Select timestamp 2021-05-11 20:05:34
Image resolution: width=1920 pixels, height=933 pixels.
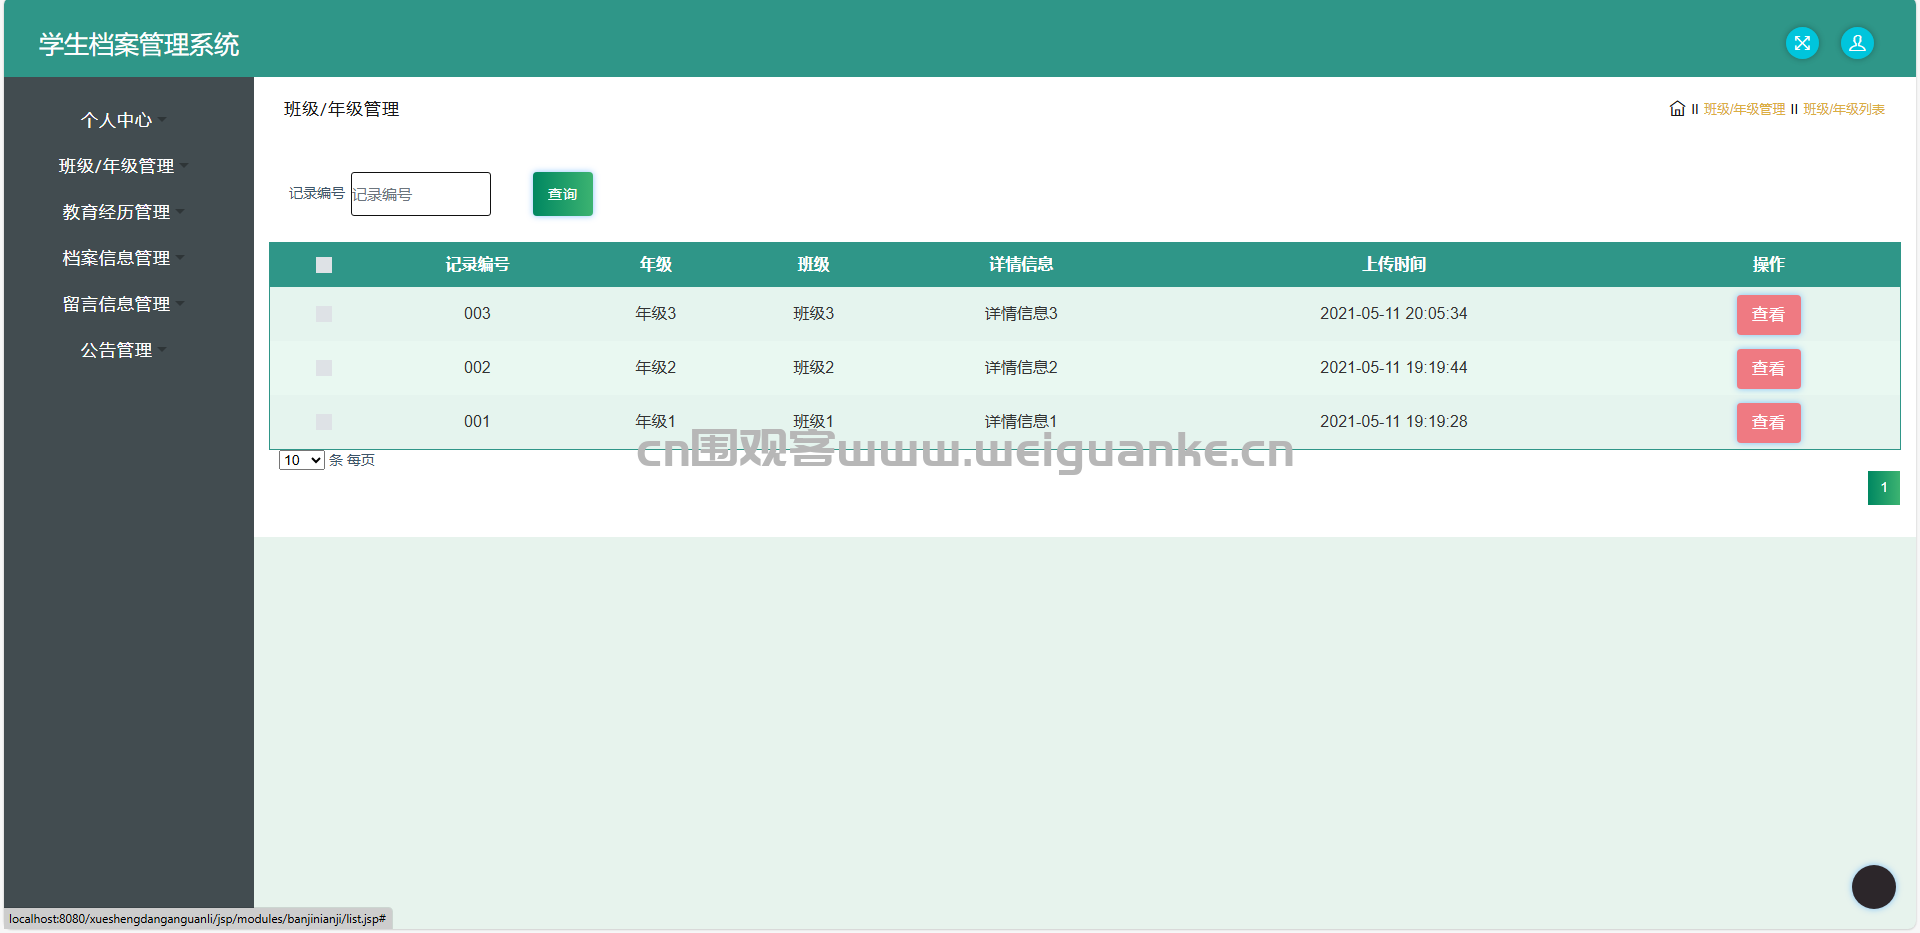tap(1394, 314)
